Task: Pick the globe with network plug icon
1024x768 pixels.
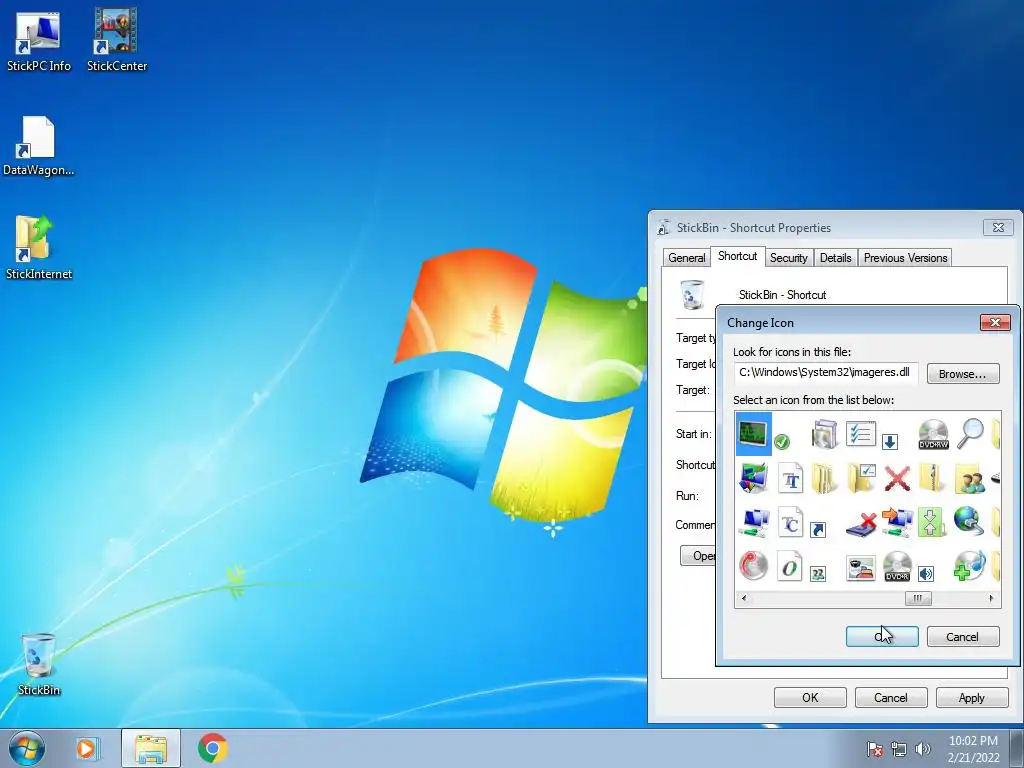Action: click(968, 521)
